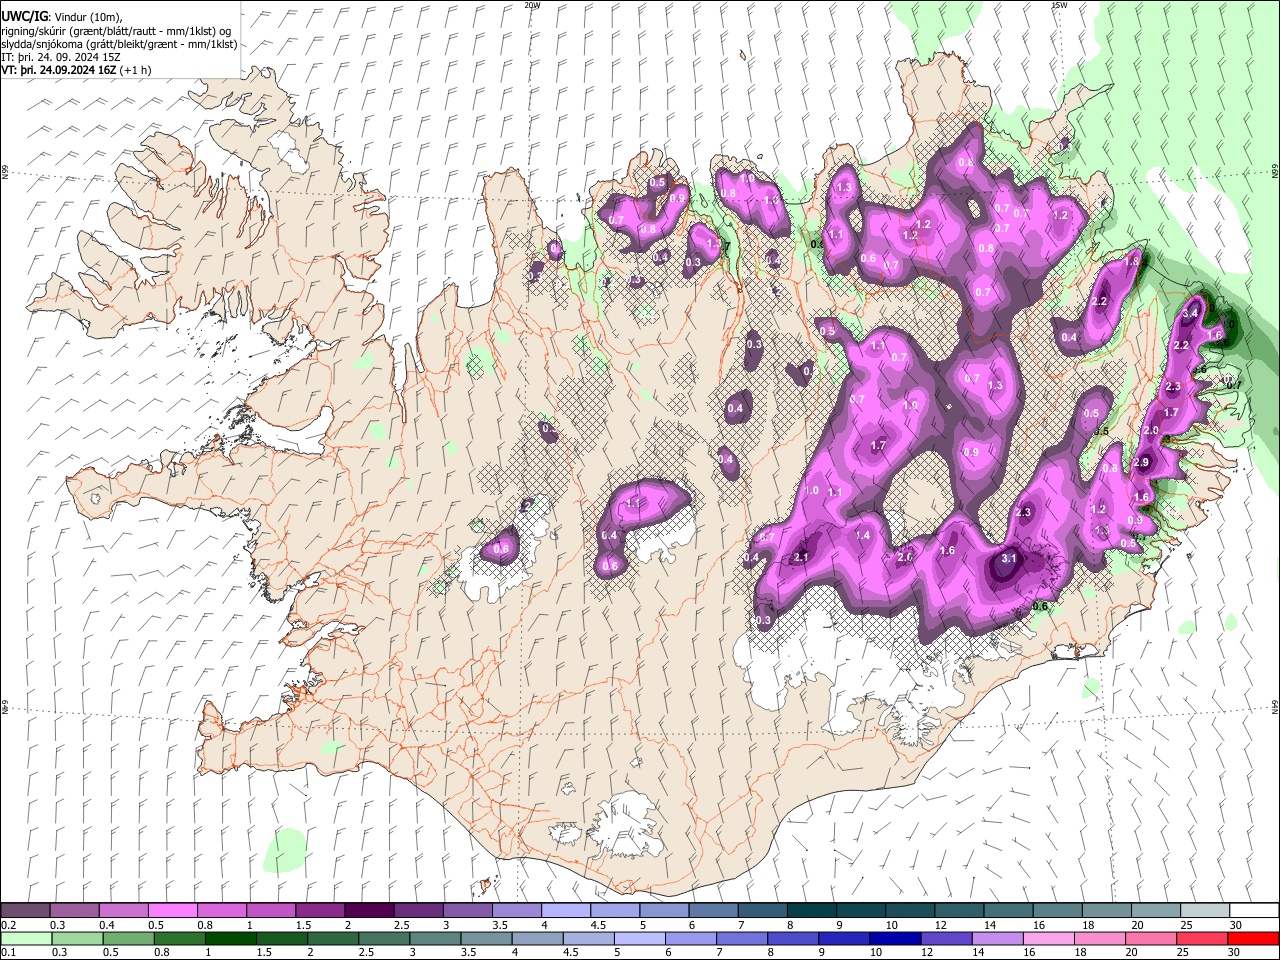Click the 'rigning/skúrir' legend description line
The width and height of the screenshot is (1280, 960).
pos(116,31)
